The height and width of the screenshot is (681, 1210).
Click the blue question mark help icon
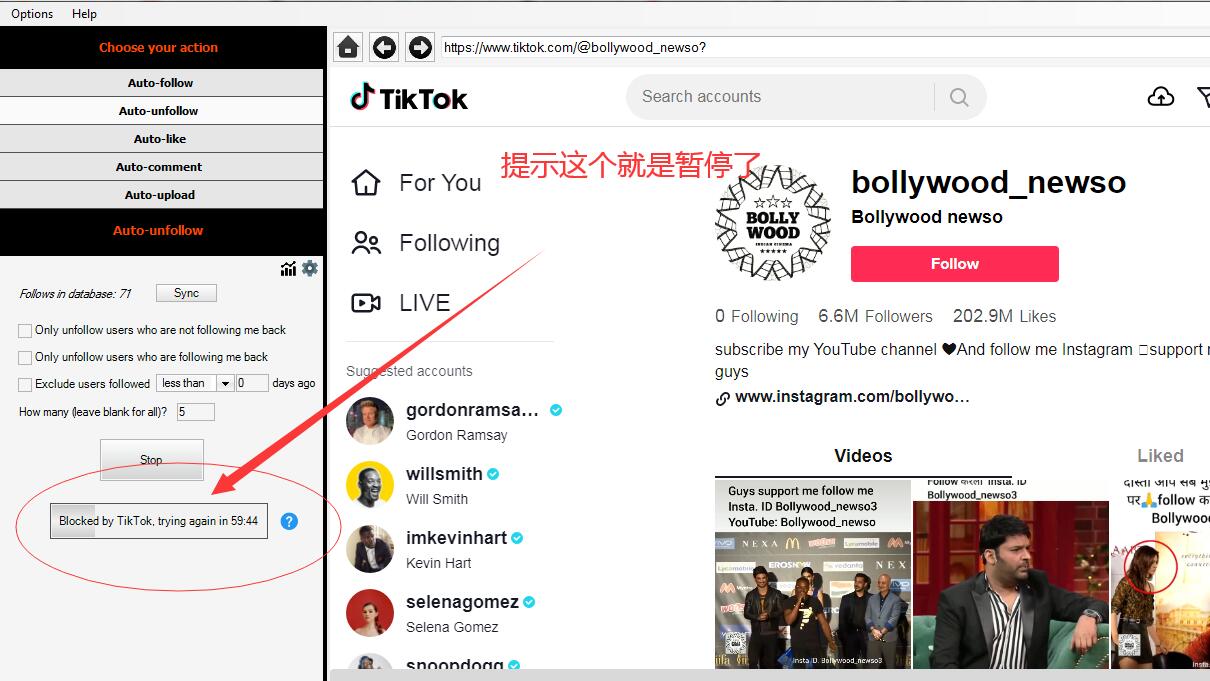click(x=290, y=521)
